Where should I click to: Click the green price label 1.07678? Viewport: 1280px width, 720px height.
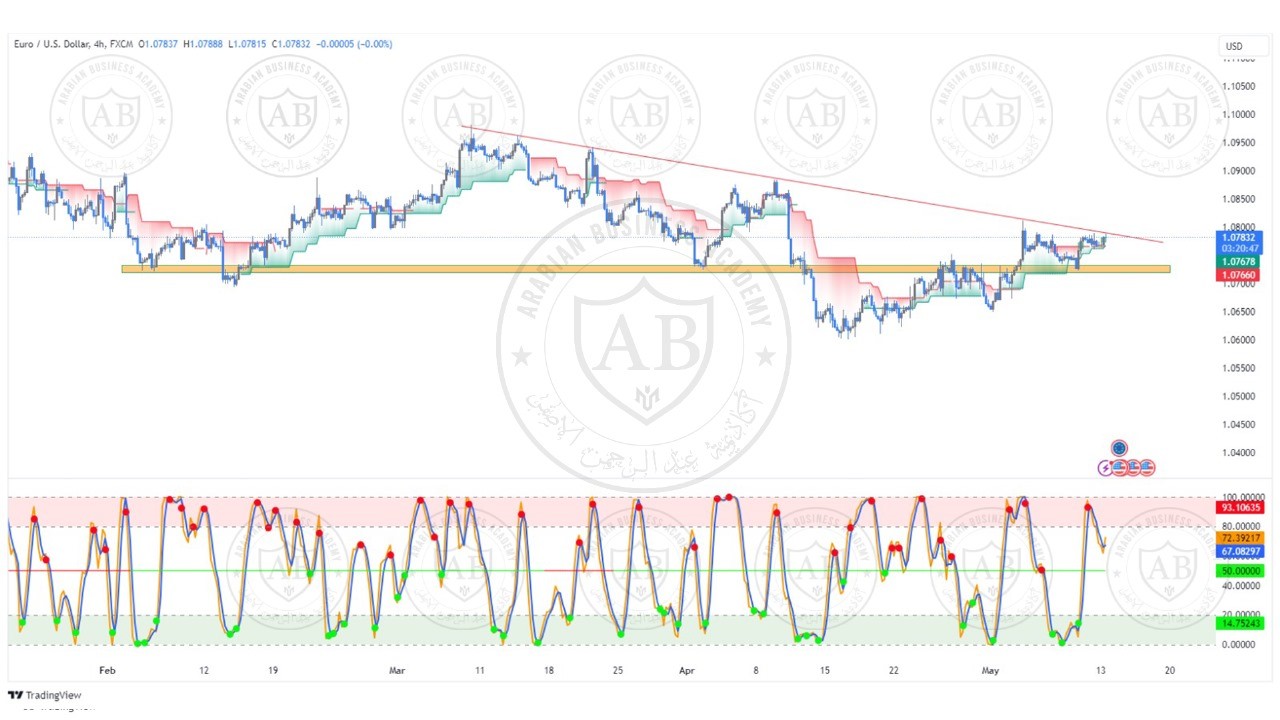click(x=1239, y=261)
